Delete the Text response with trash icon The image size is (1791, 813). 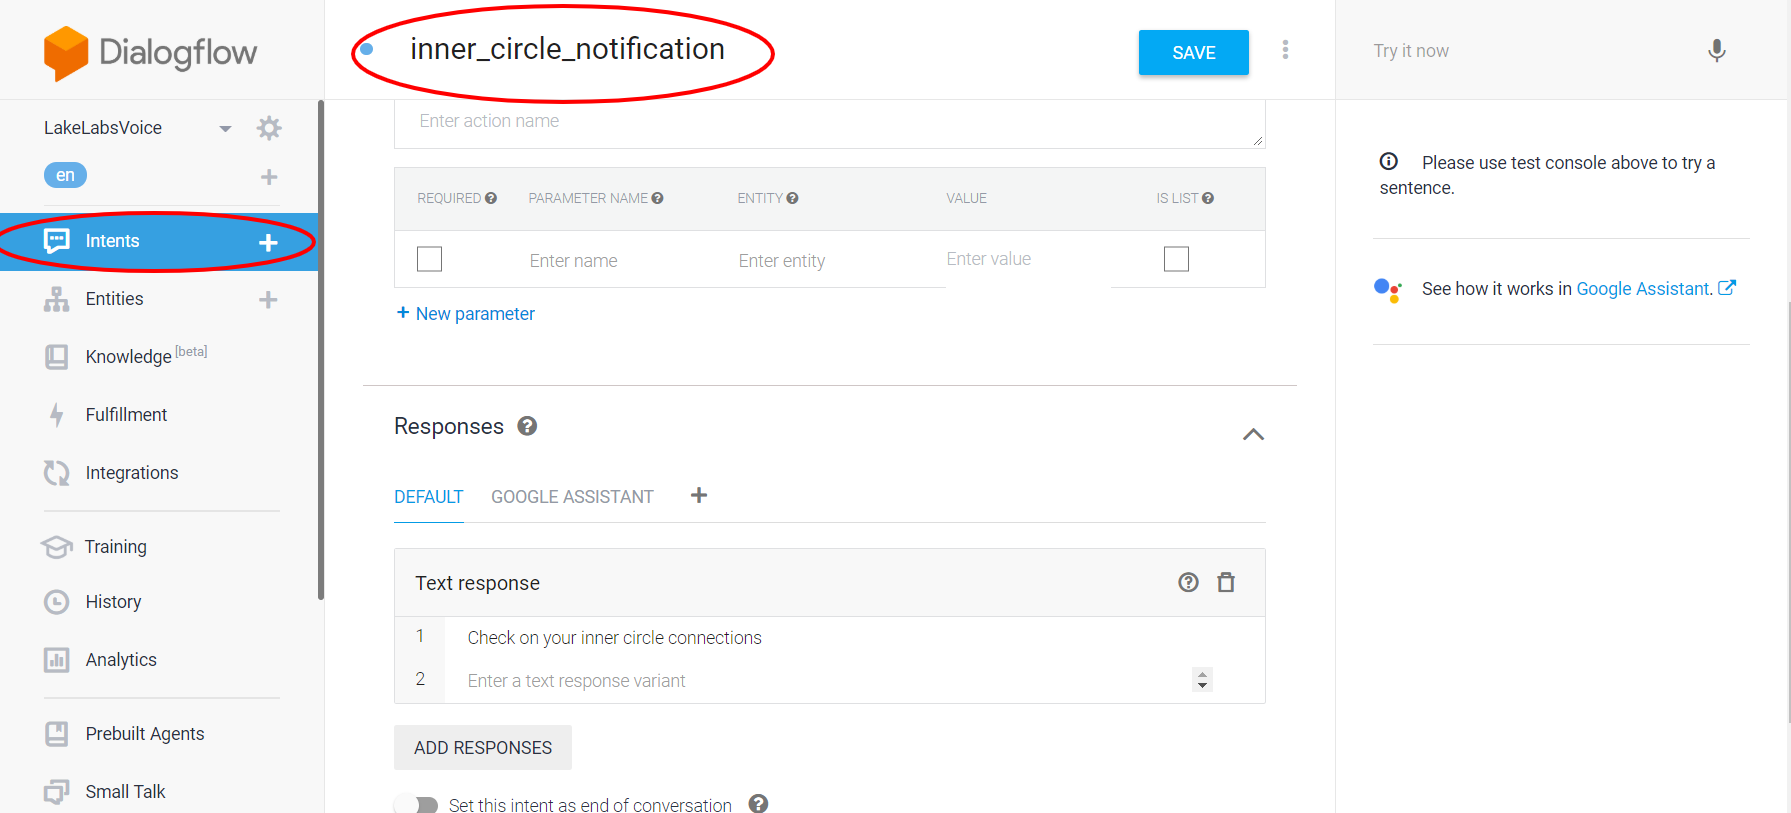1226,582
